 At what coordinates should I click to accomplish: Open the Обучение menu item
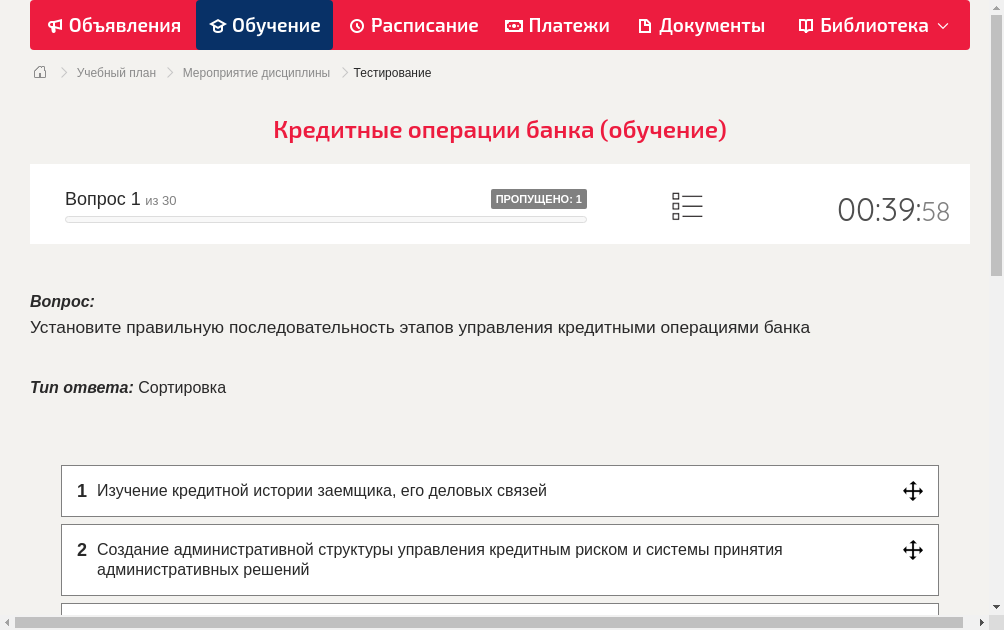point(264,25)
